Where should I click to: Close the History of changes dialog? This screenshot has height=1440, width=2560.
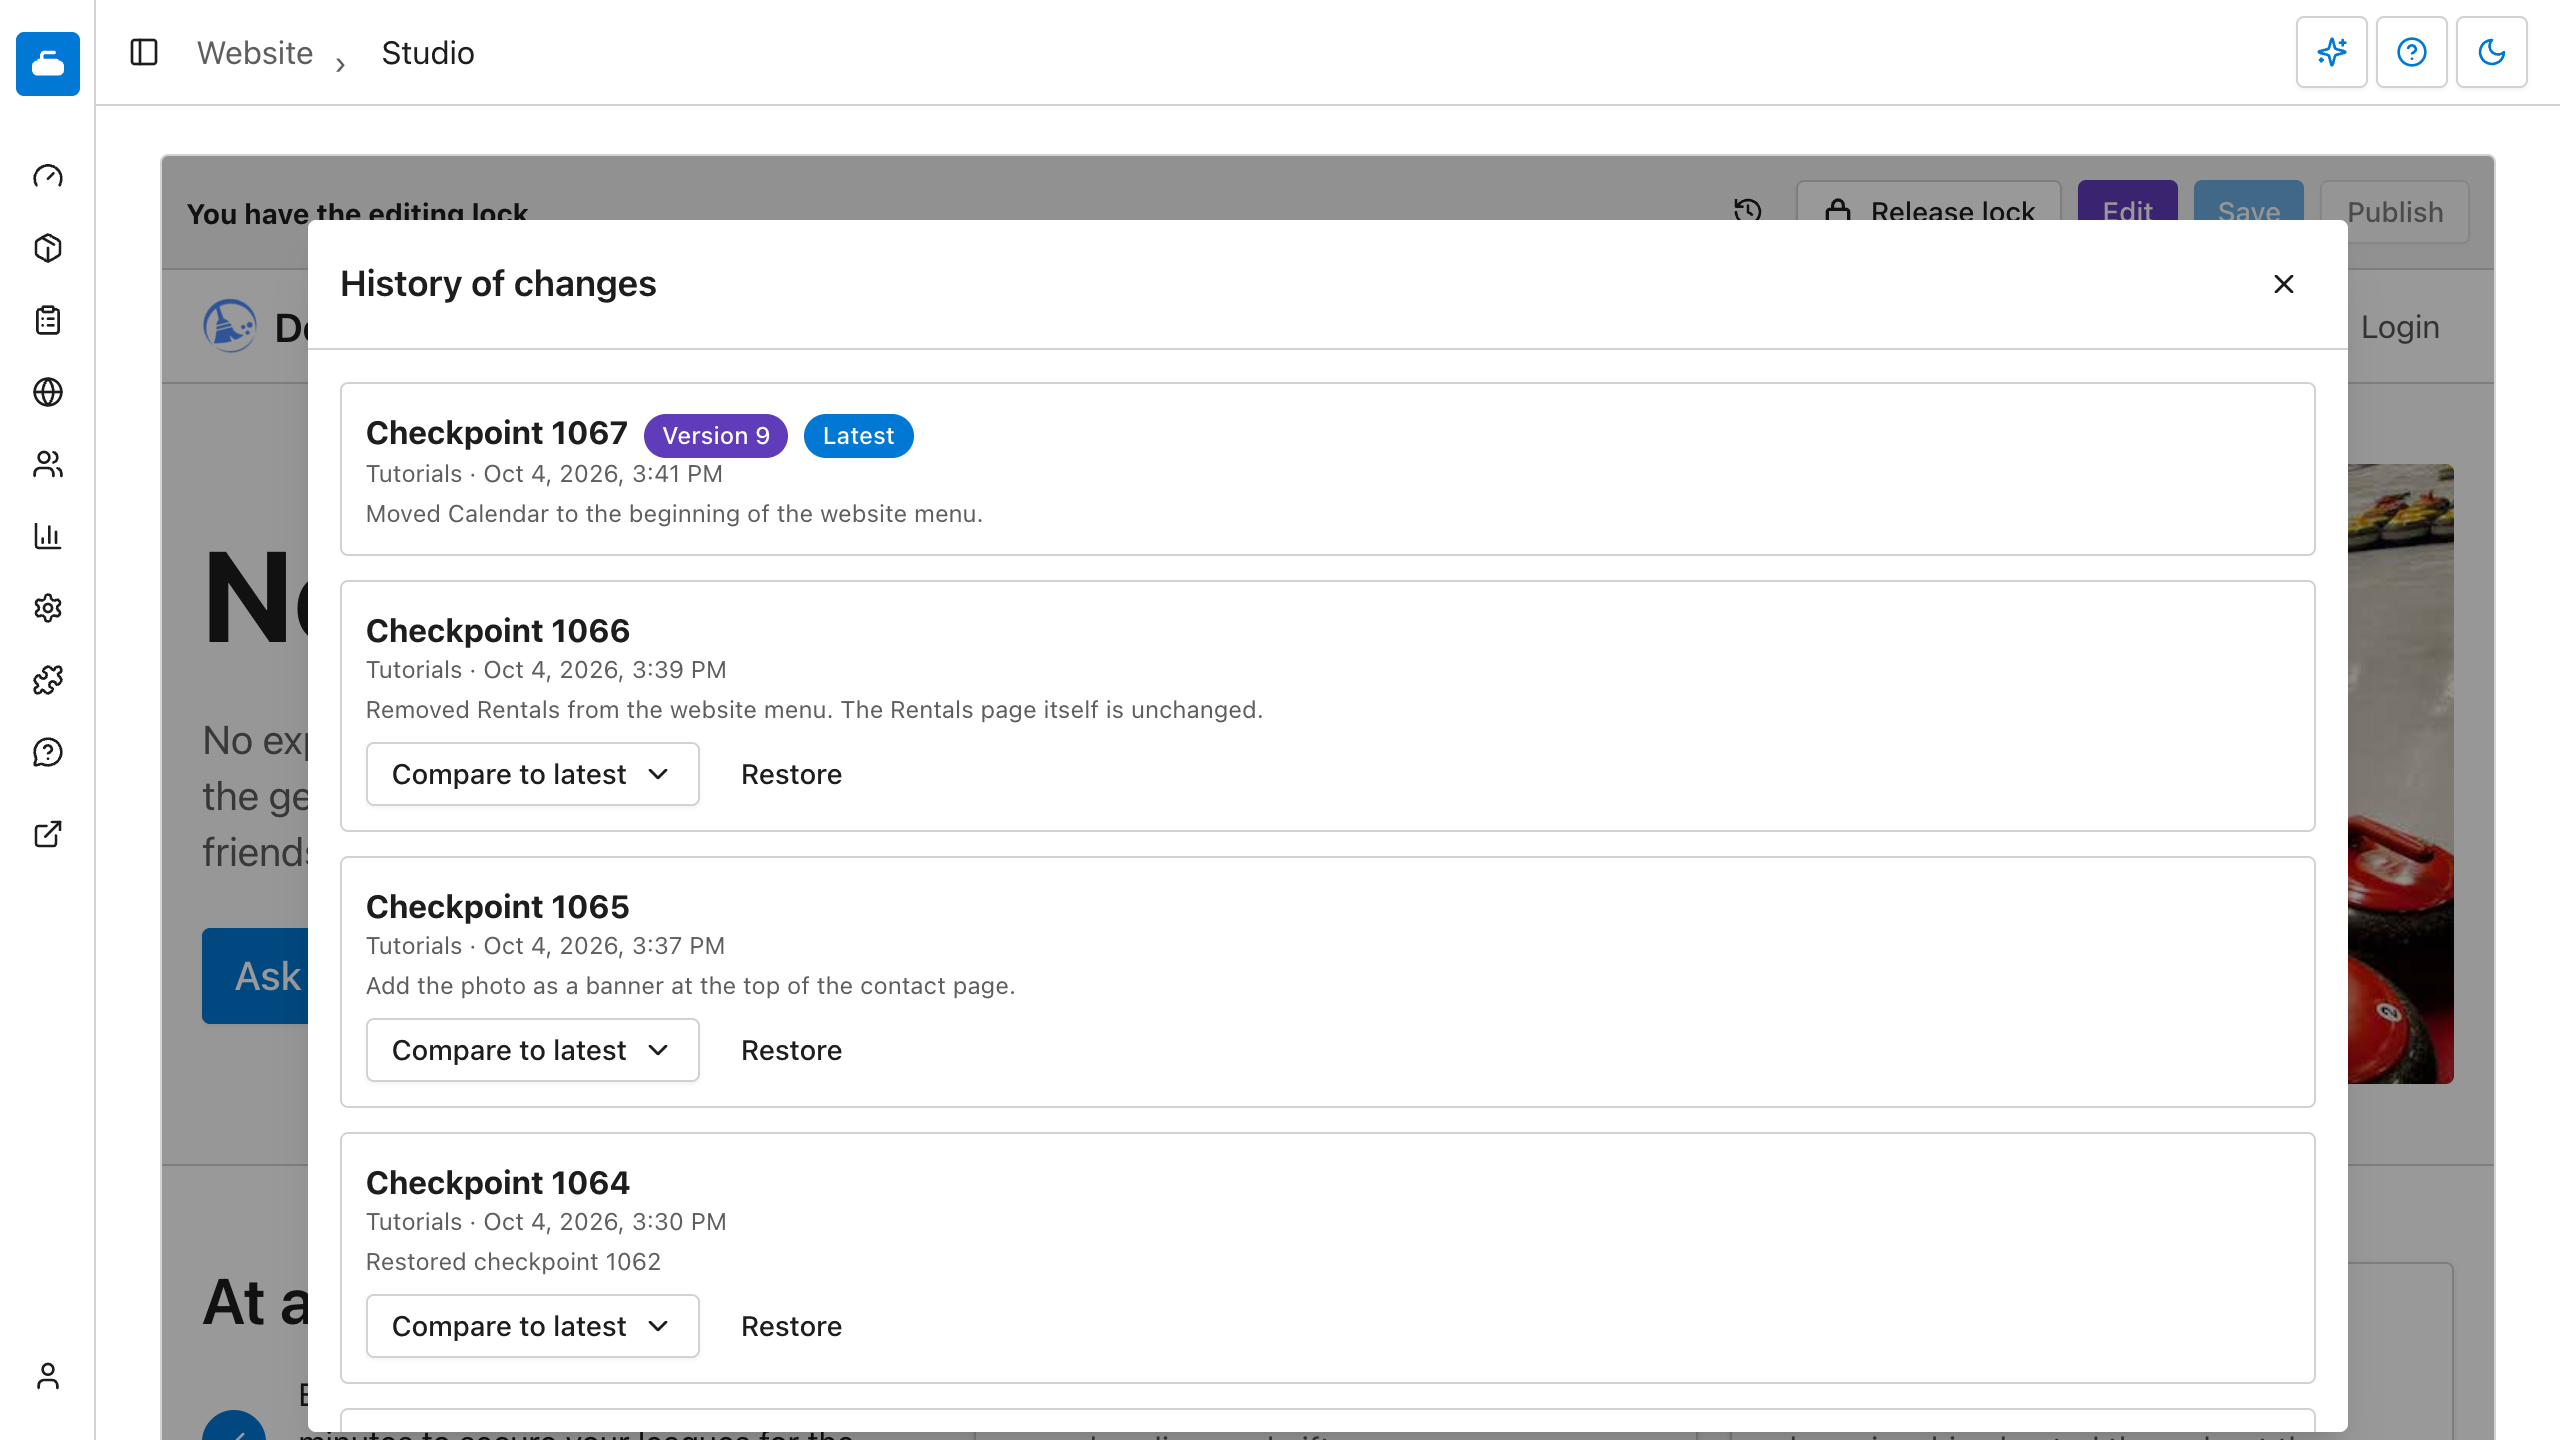click(x=2284, y=284)
